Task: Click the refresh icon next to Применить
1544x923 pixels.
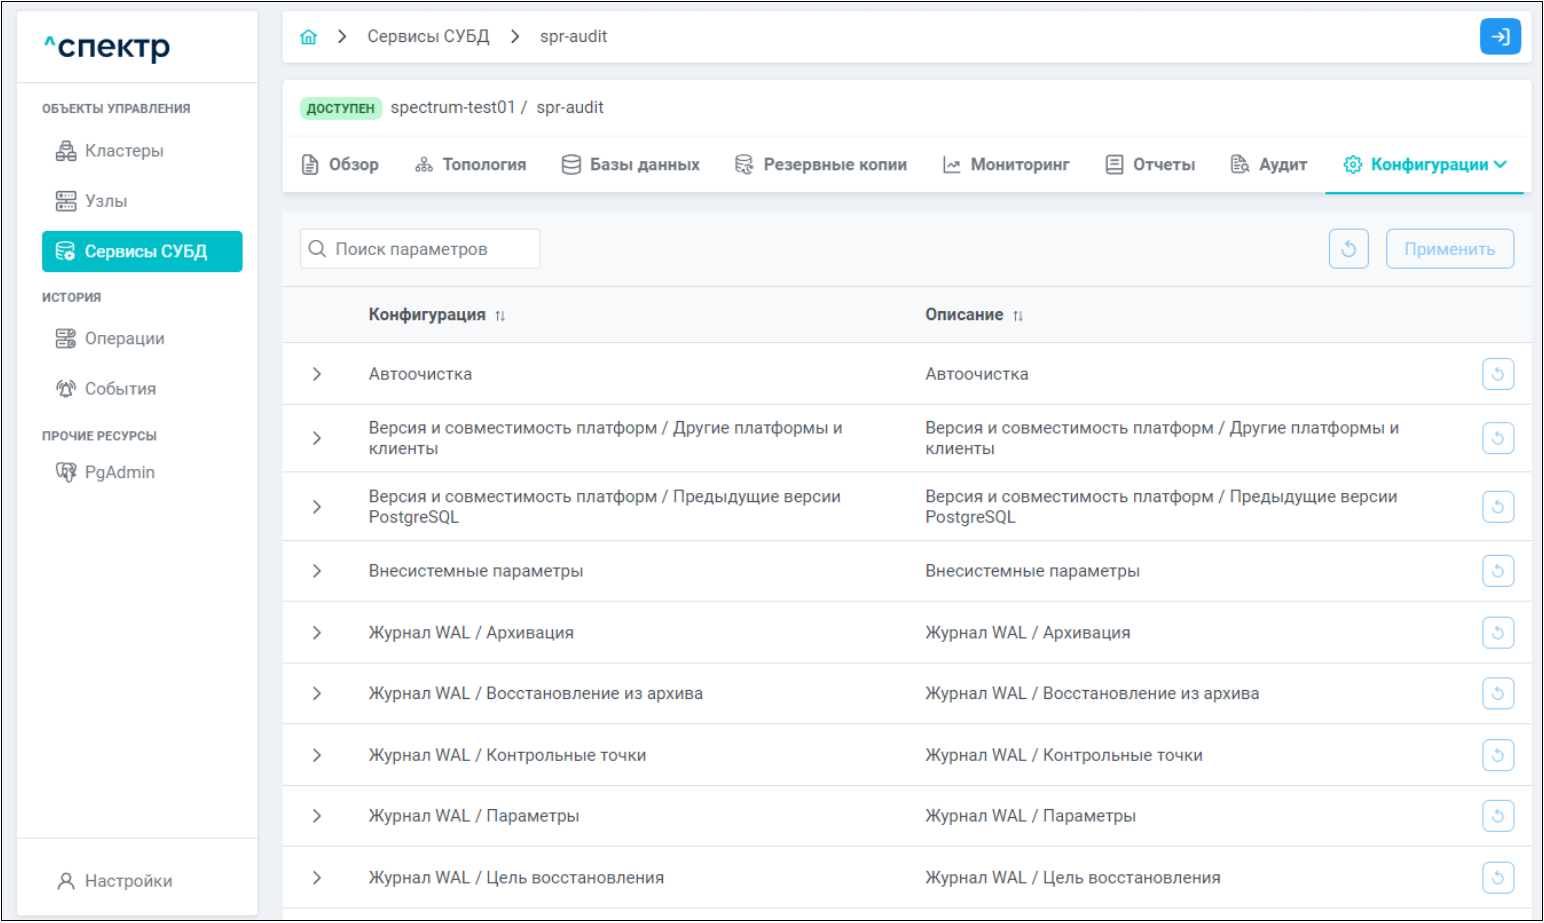Action: (x=1348, y=249)
